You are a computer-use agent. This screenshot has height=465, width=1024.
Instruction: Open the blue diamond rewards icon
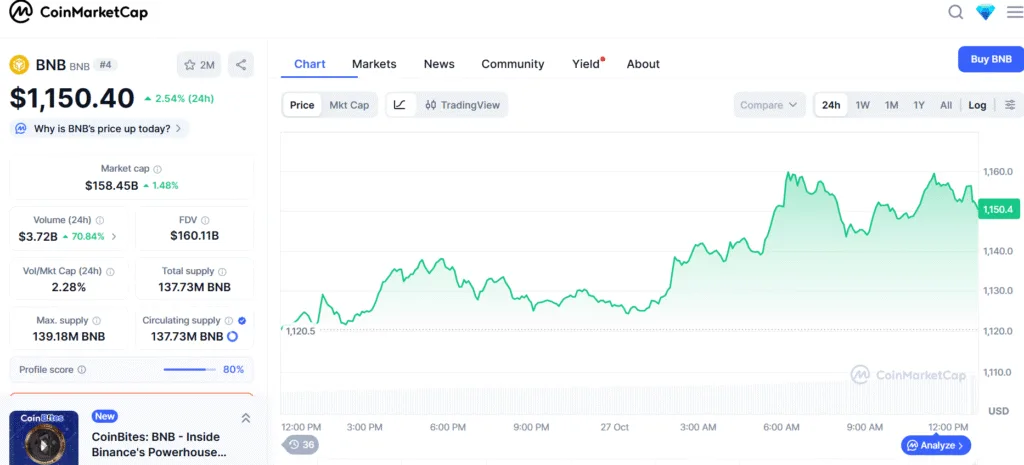pyautogui.click(x=986, y=12)
